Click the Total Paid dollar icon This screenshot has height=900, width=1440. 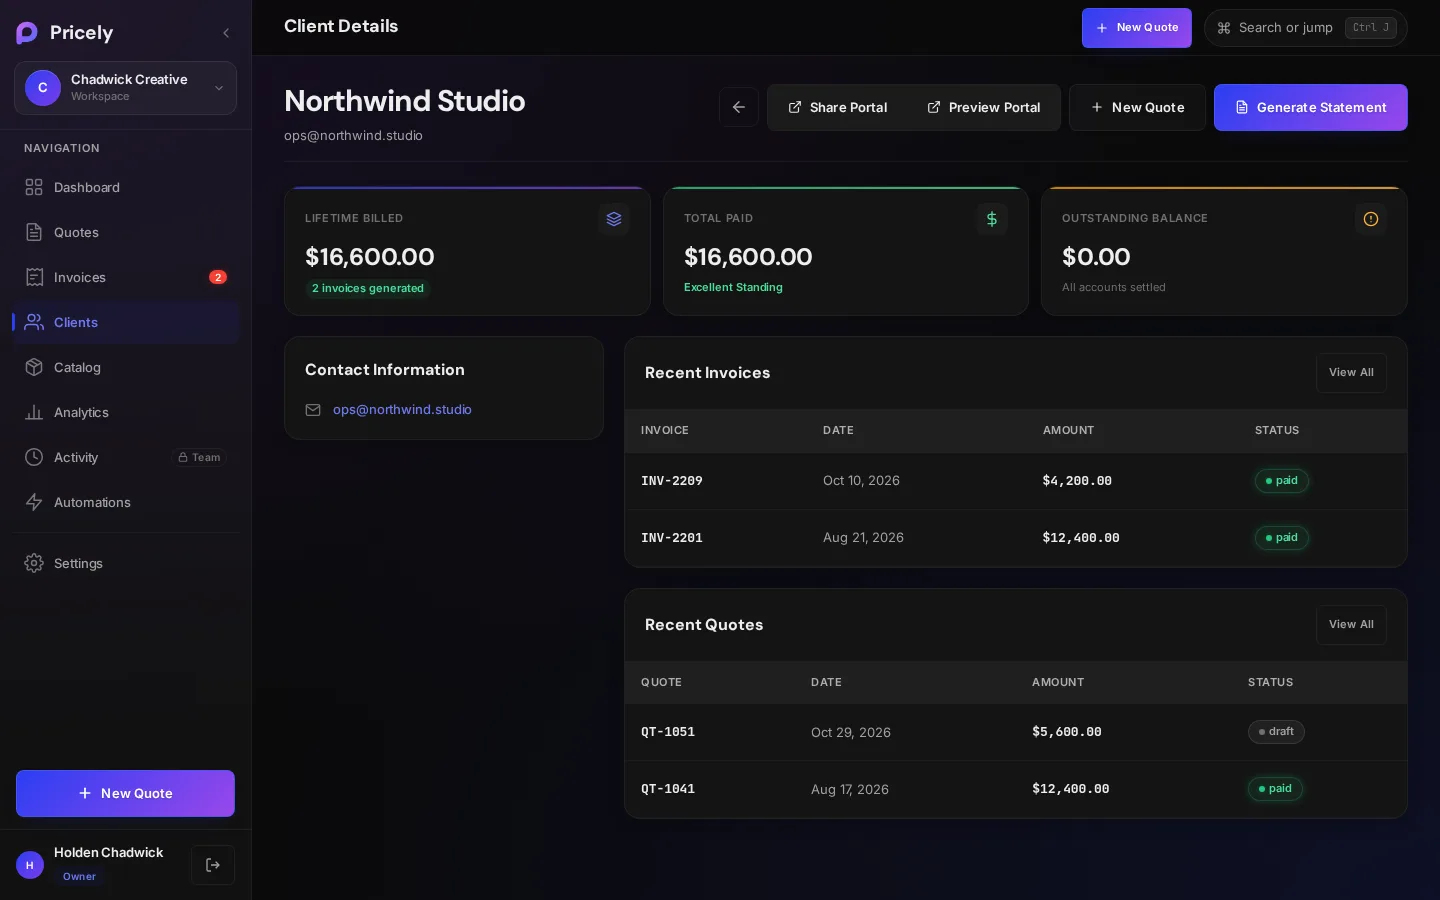point(992,219)
